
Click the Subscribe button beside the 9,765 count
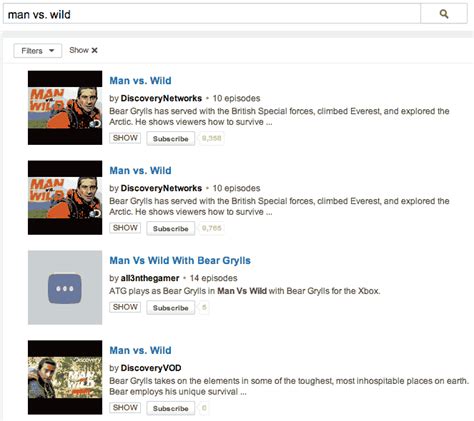(171, 229)
